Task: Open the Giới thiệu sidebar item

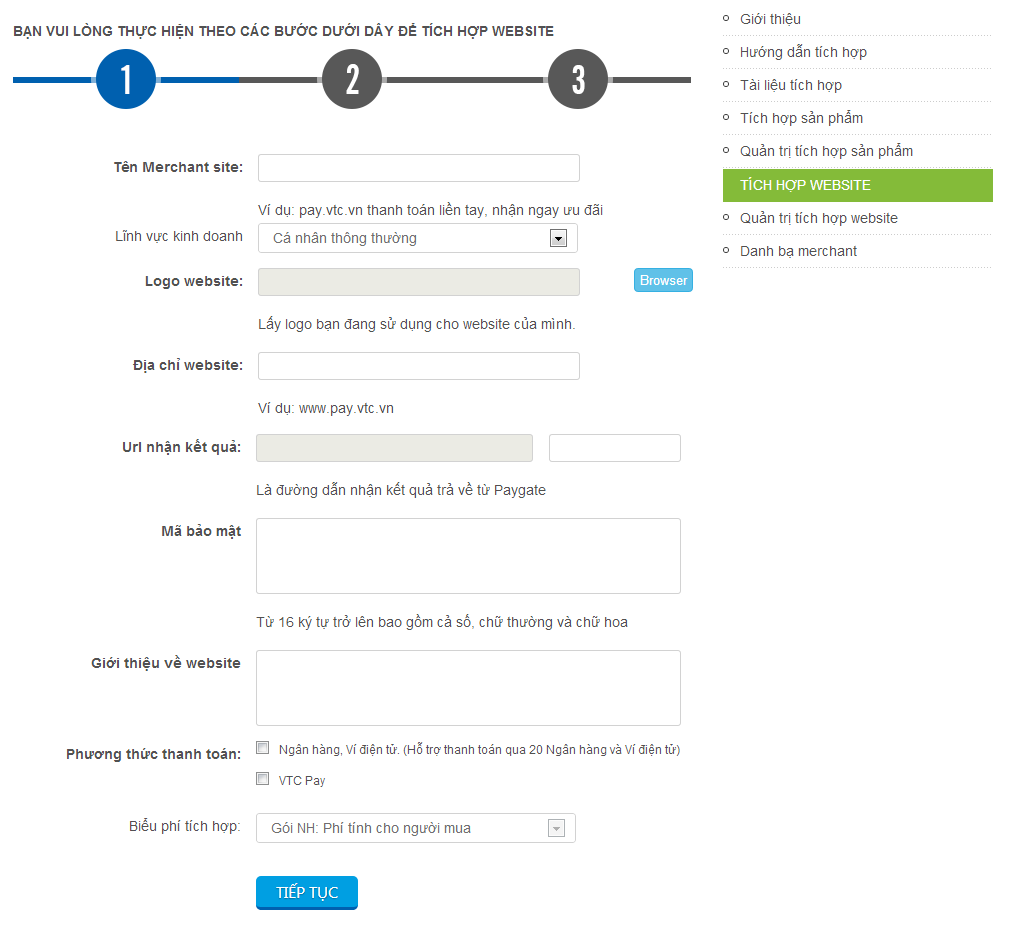Action: 770,19
